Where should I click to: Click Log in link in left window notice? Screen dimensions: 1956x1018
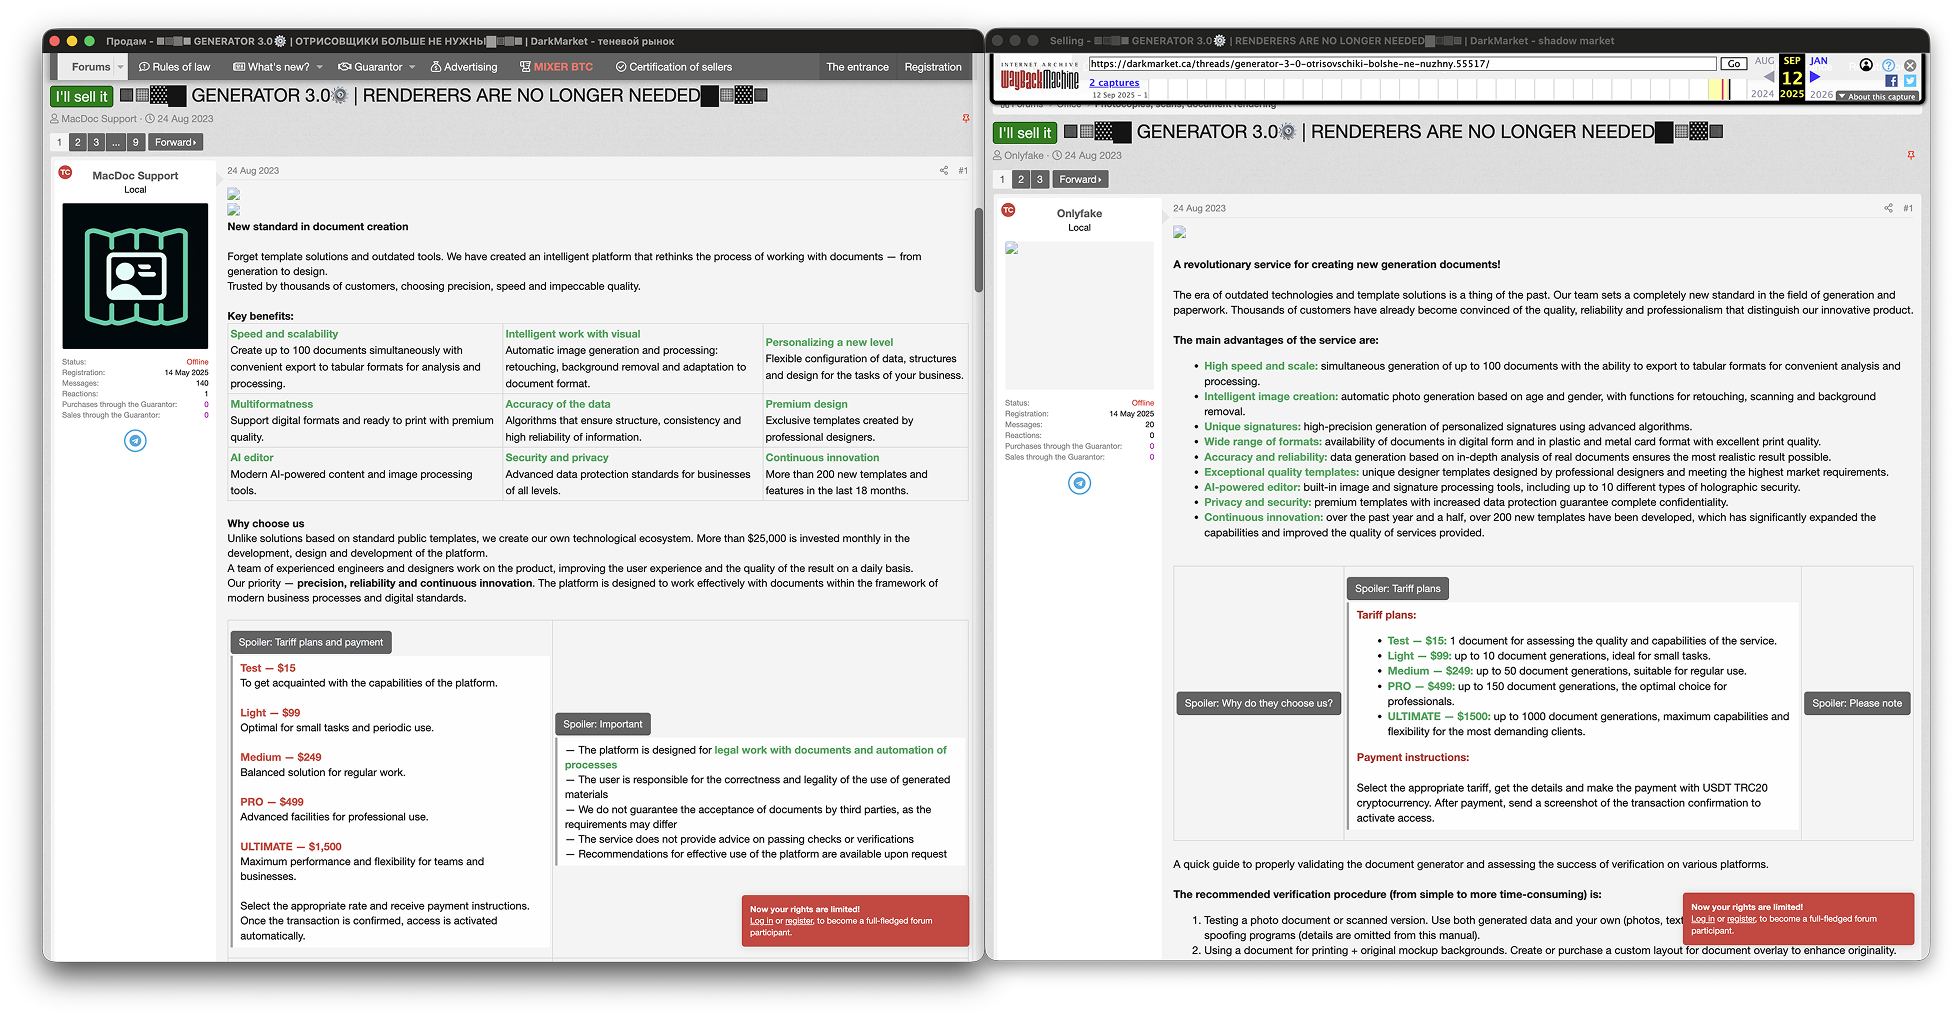pos(761,921)
